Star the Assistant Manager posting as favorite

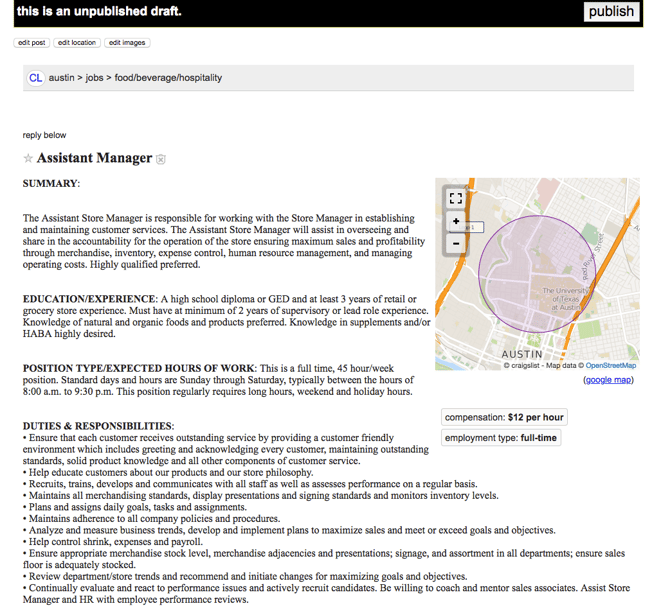point(28,159)
